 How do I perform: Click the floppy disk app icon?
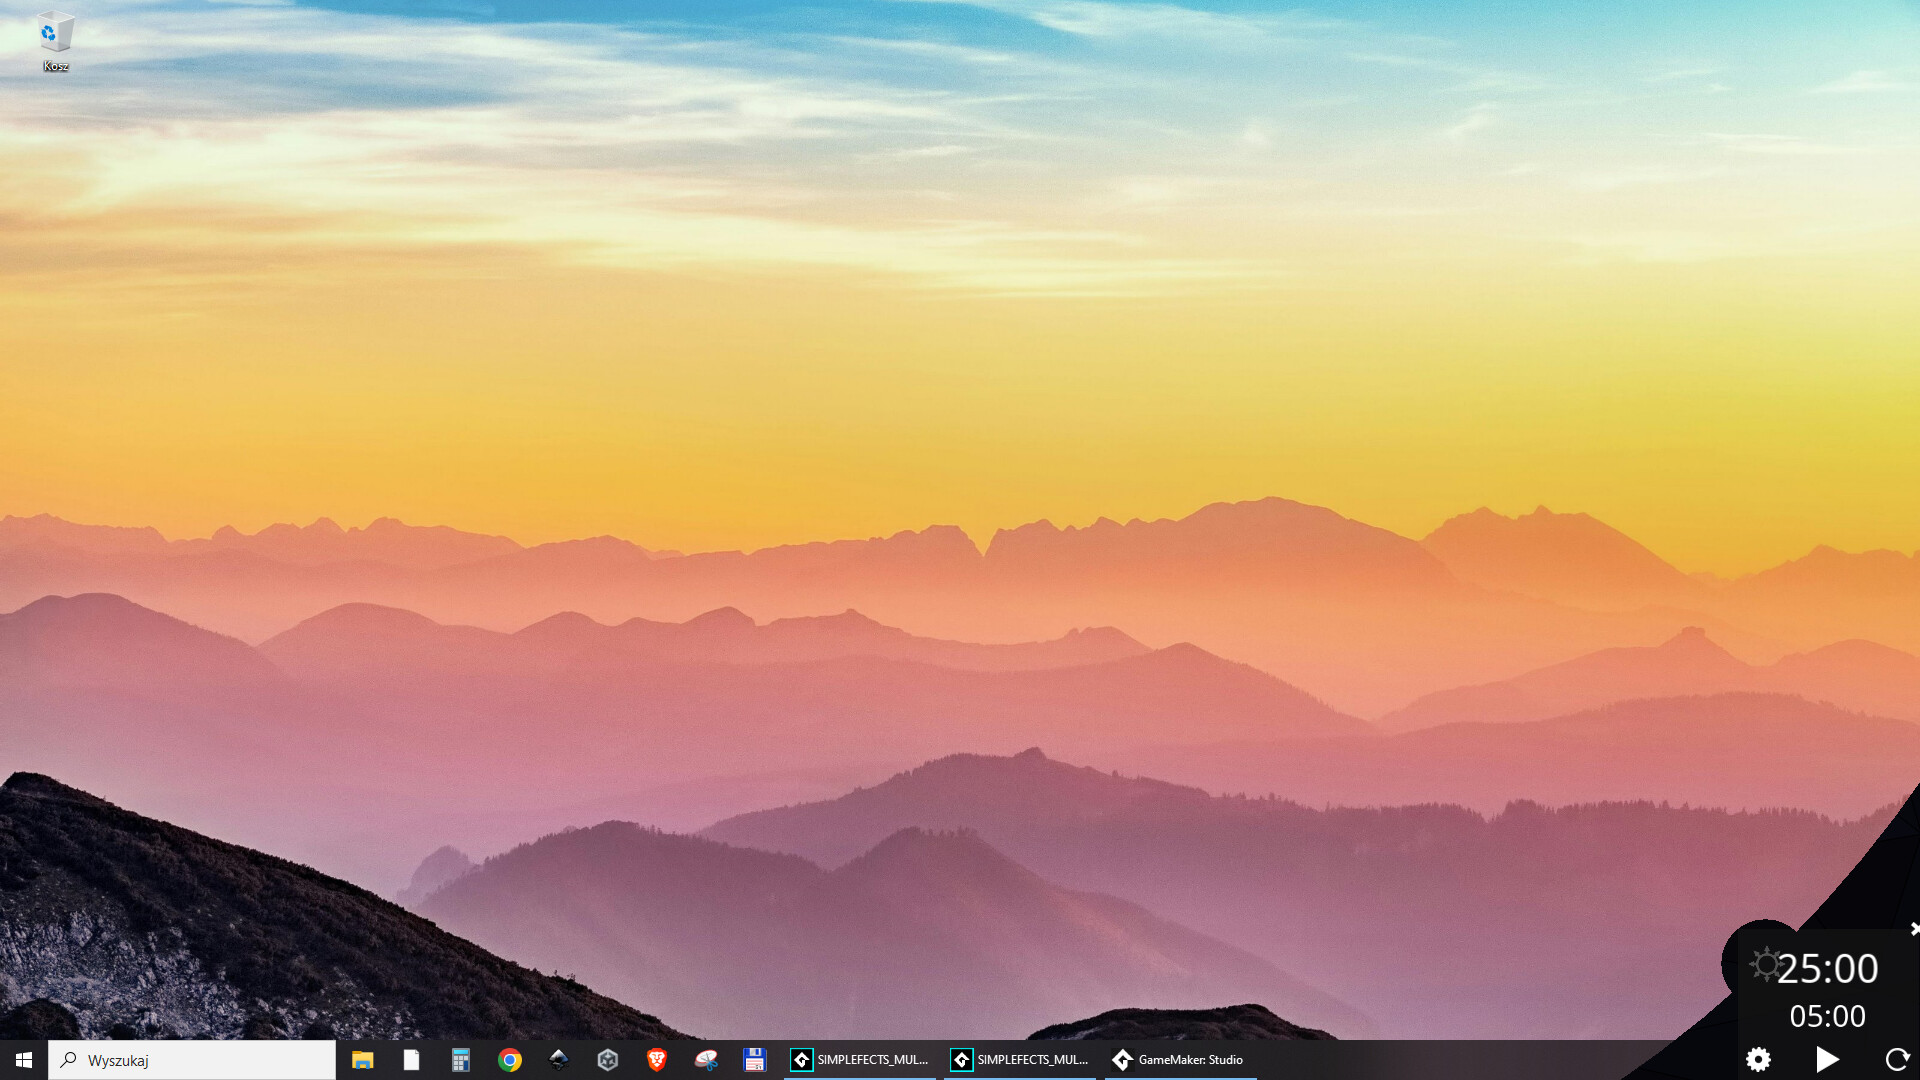click(x=755, y=1059)
